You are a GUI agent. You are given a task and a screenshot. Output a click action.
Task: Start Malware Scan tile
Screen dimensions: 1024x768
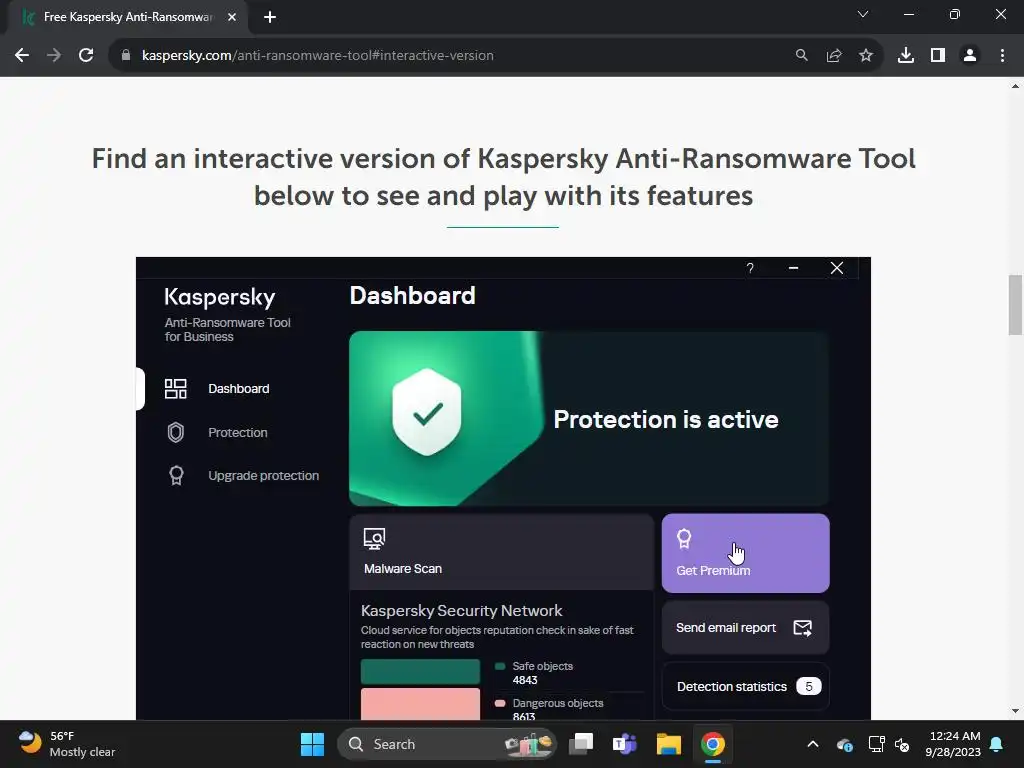tap(502, 552)
